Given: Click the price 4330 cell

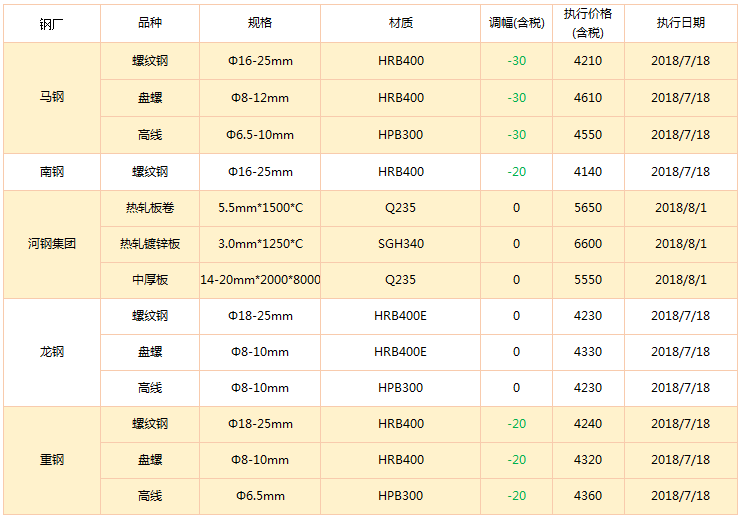Looking at the screenshot, I should [588, 352].
